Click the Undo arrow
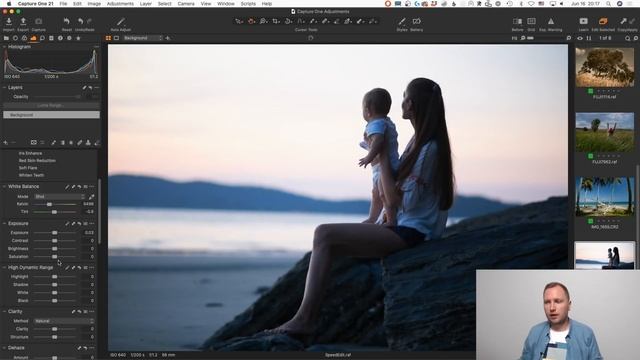 [80, 21]
